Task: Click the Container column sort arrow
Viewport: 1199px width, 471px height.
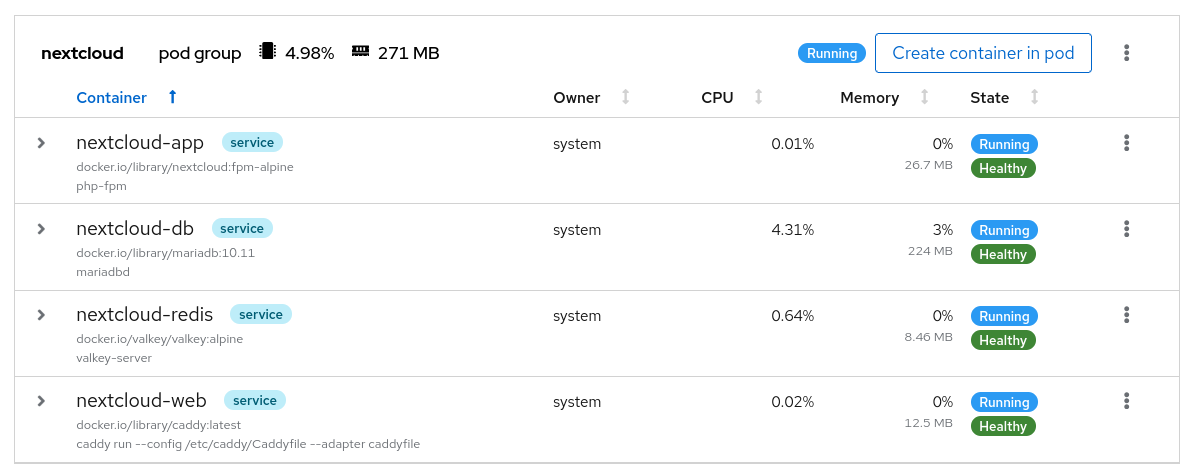Action: click(x=172, y=97)
